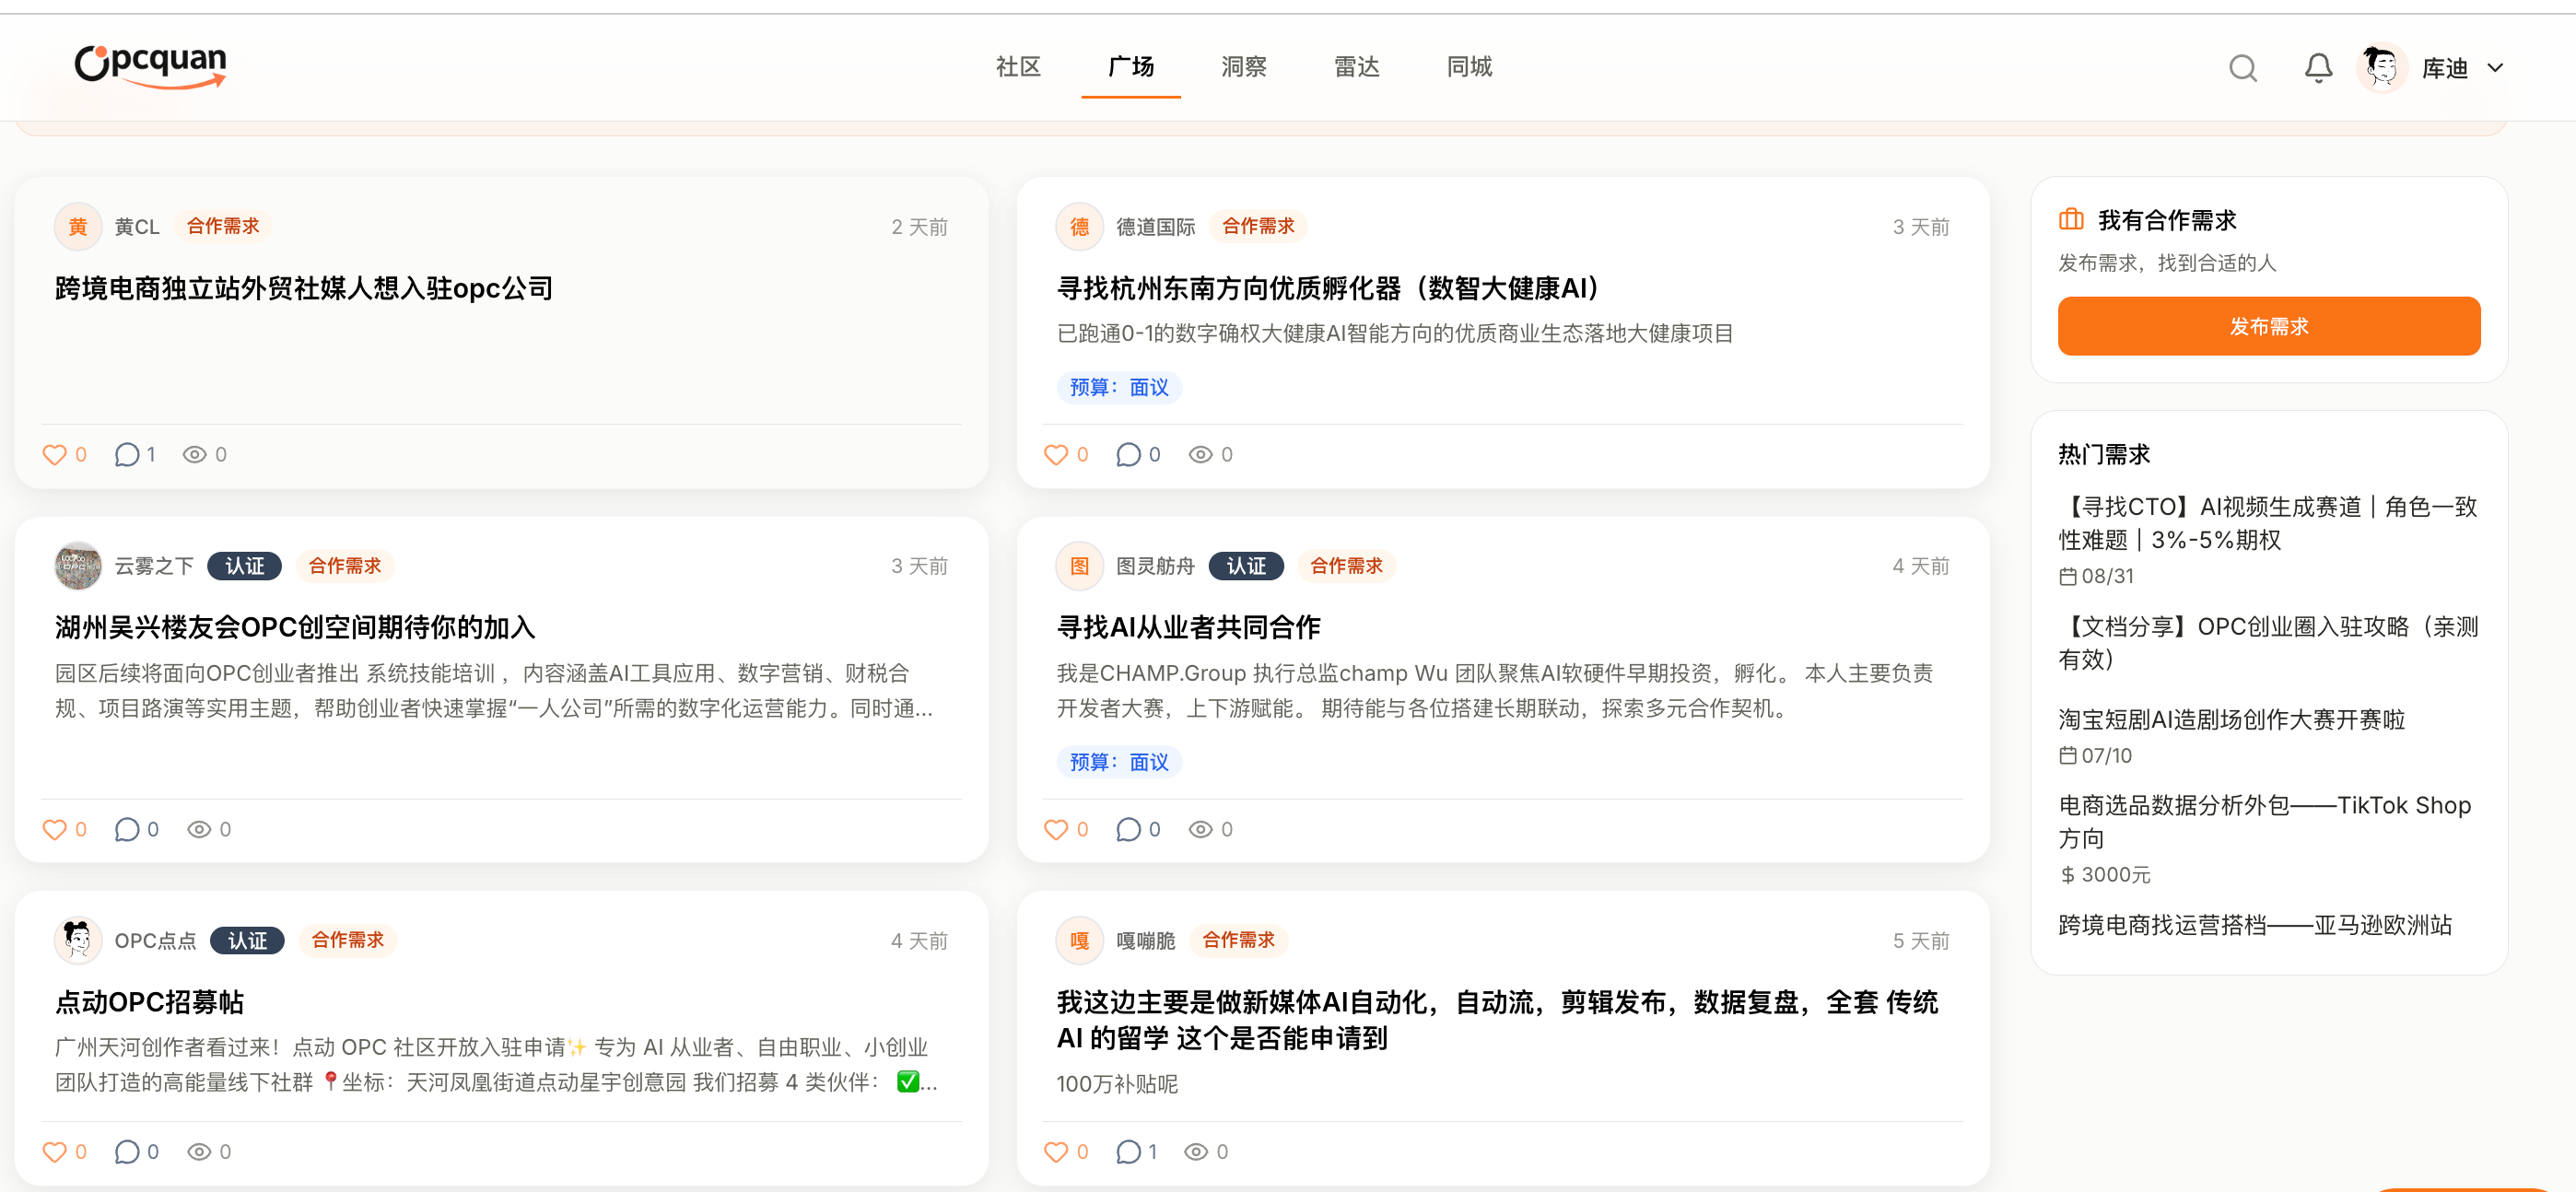
Task: Click the views eye icon on 图灵舫舟 post
Action: [1200, 830]
